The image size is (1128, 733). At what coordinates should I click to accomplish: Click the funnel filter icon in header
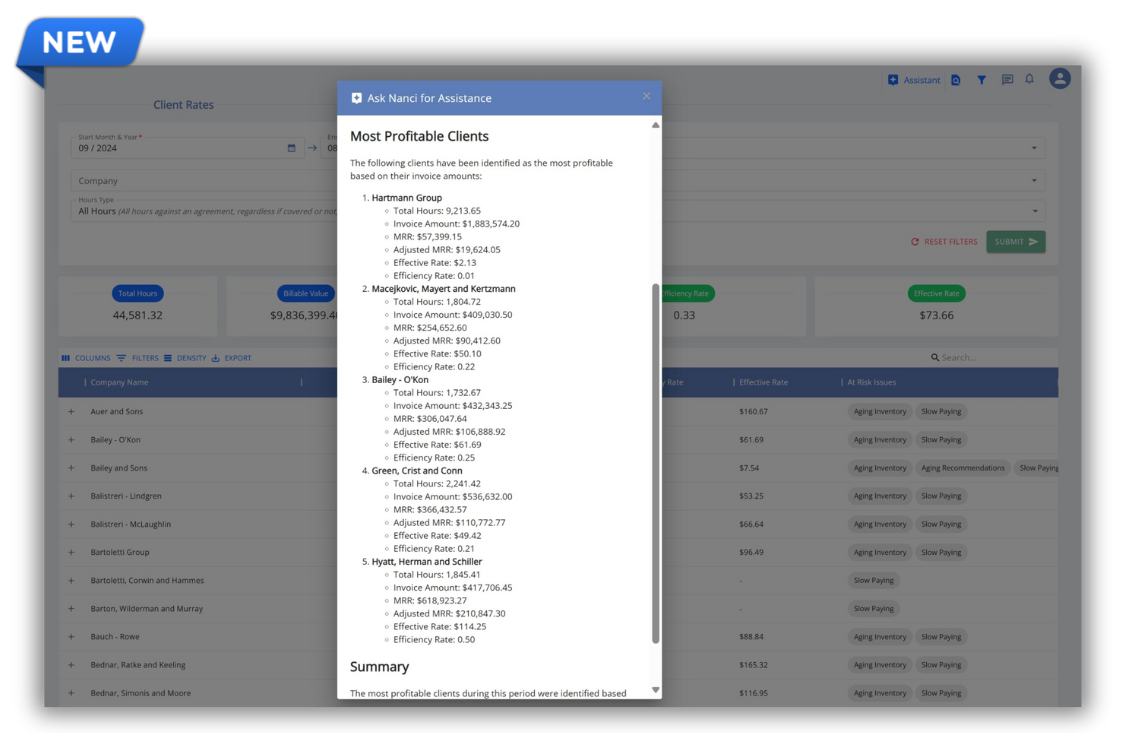coord(981,80)
